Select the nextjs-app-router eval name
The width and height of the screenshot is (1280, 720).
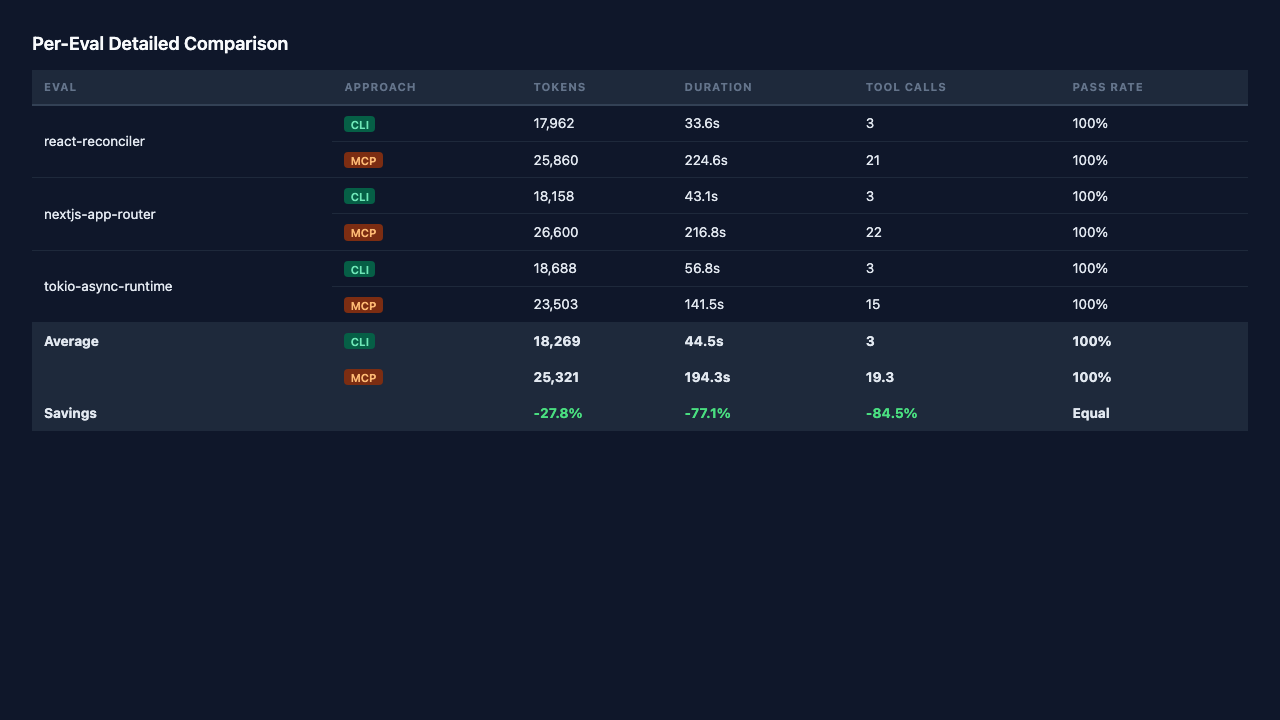tap(100, 214)
